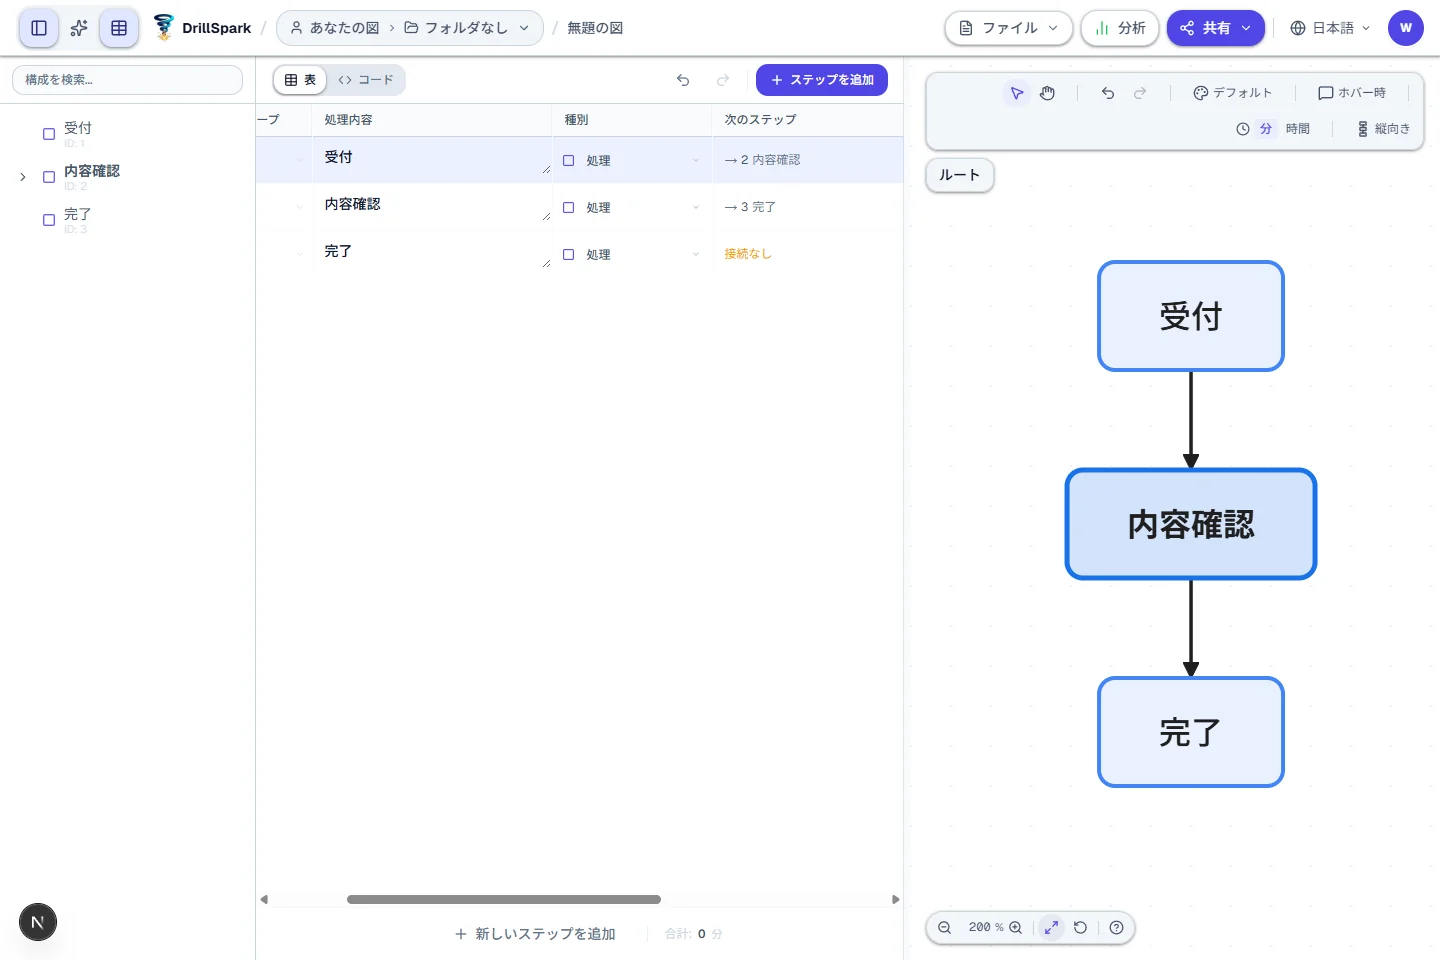The height and width of the screenshot is (960, 1440).
Task: Open the help question-mark icon
Action: (x=1117, y=928)
